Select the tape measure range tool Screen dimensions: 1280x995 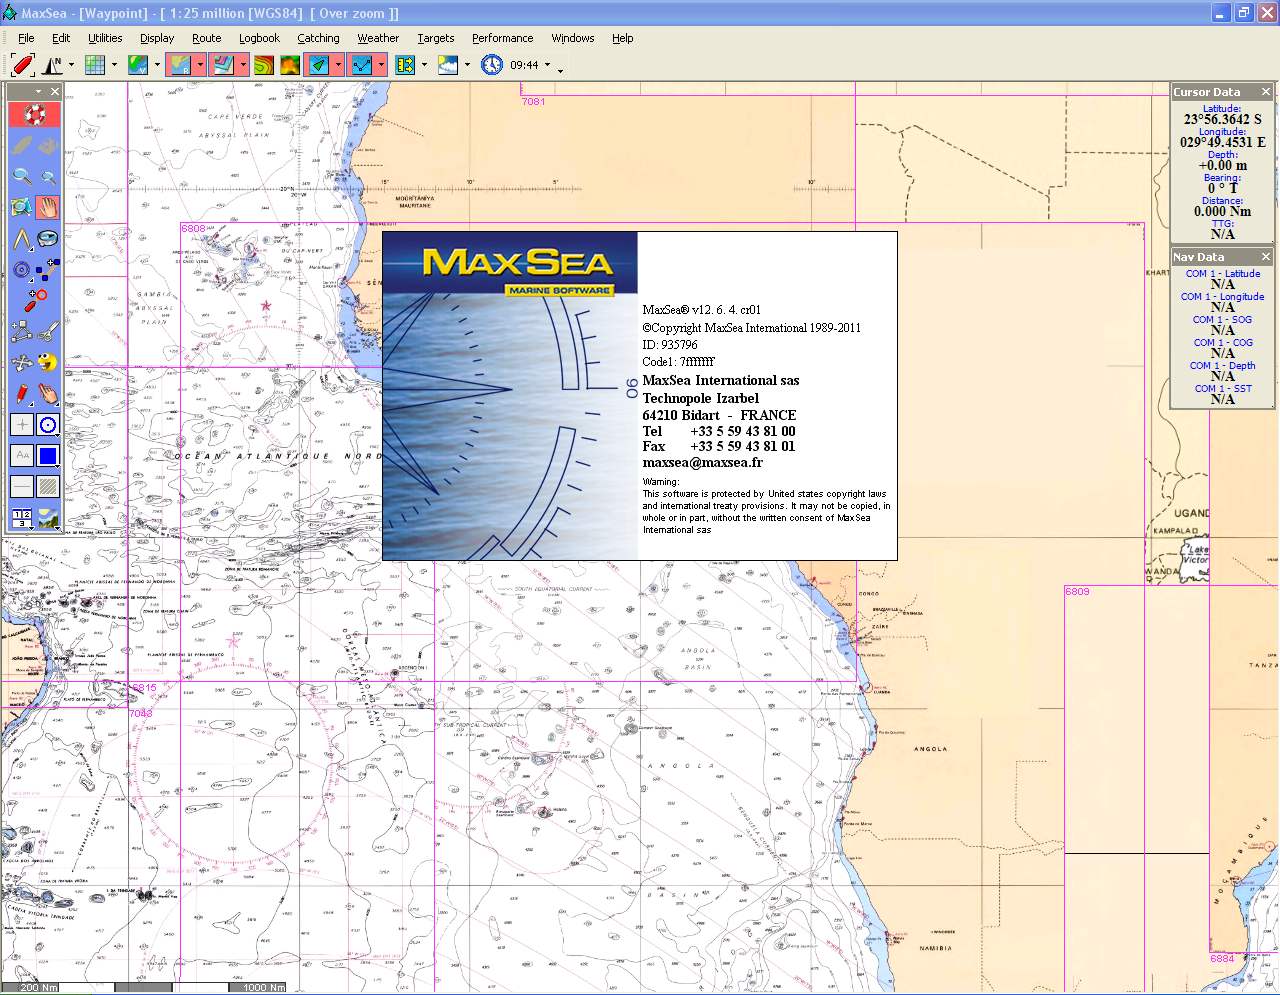[x=47, y=238]
